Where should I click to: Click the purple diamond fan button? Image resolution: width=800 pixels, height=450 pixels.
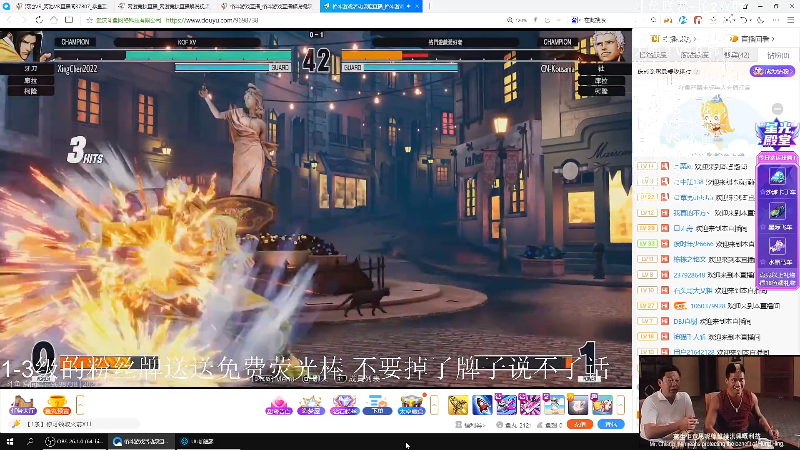coord(772,71)
